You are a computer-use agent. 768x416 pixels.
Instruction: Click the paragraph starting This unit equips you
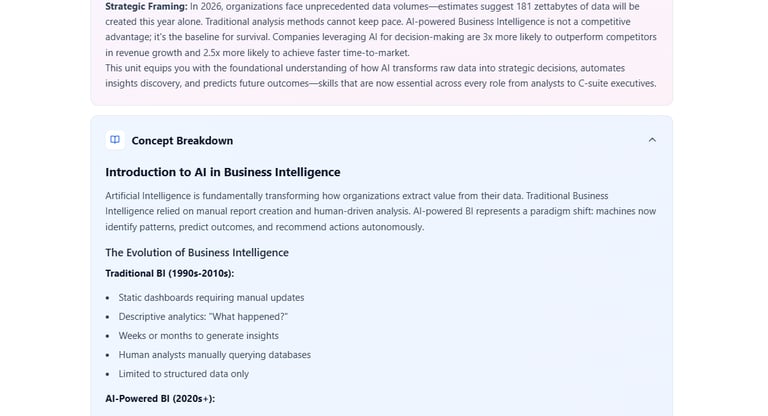pos(380,75)
